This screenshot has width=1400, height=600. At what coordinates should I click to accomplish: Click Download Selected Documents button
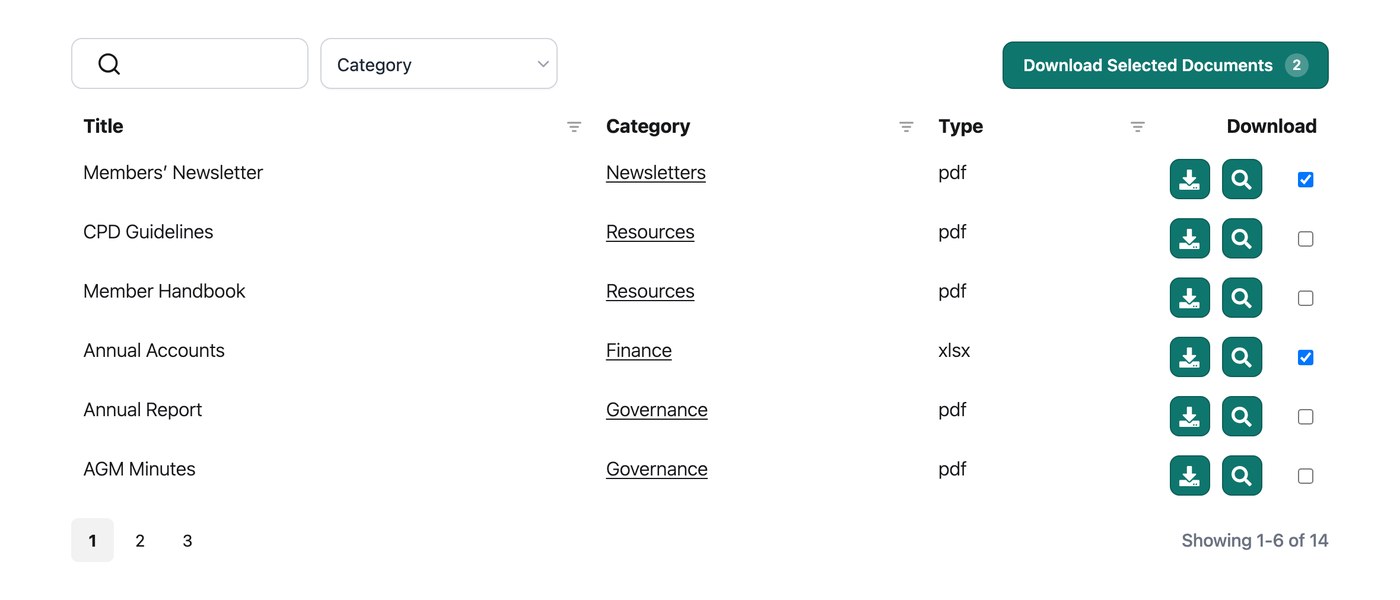click(x=1165, y=65)
